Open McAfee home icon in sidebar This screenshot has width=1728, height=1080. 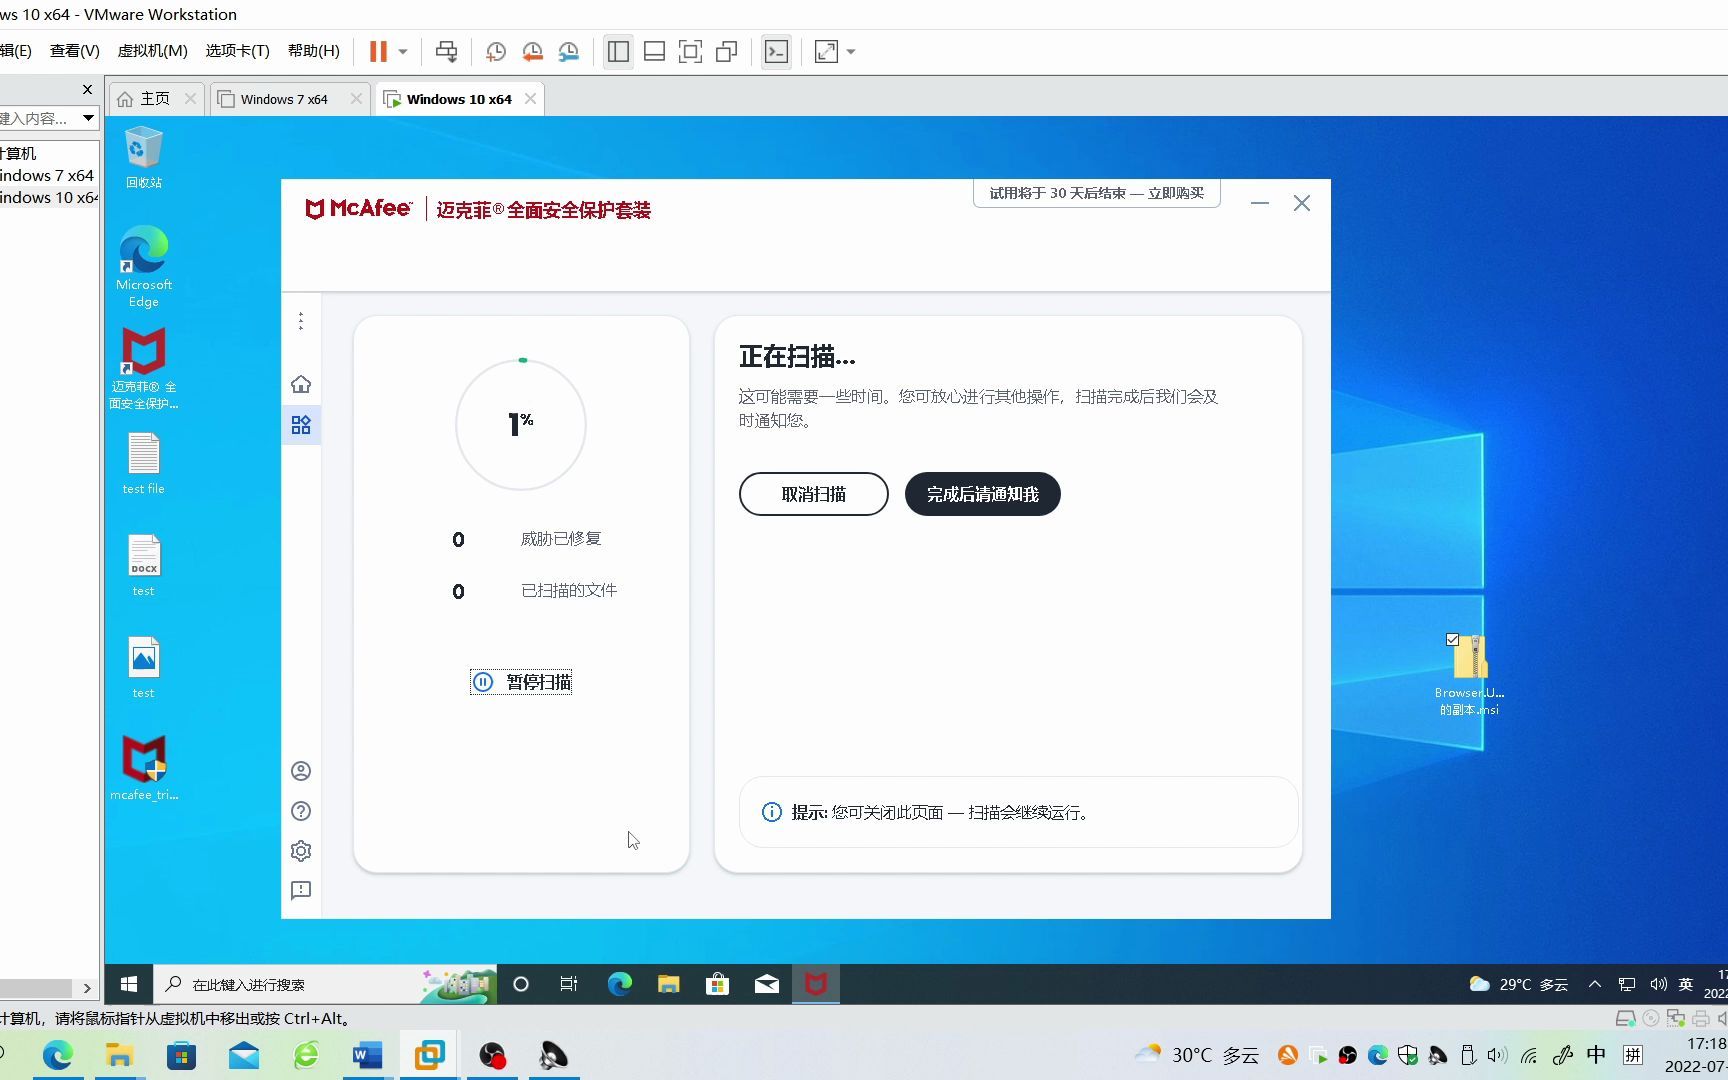point(301,384)
